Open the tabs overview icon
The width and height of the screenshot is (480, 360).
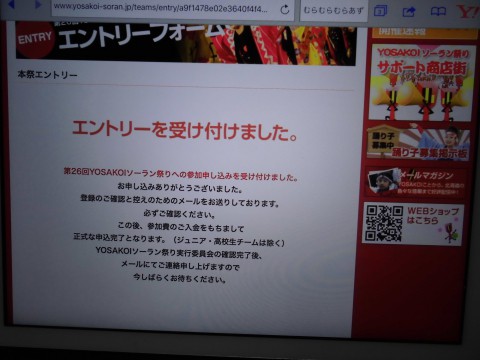coord(380,11)
